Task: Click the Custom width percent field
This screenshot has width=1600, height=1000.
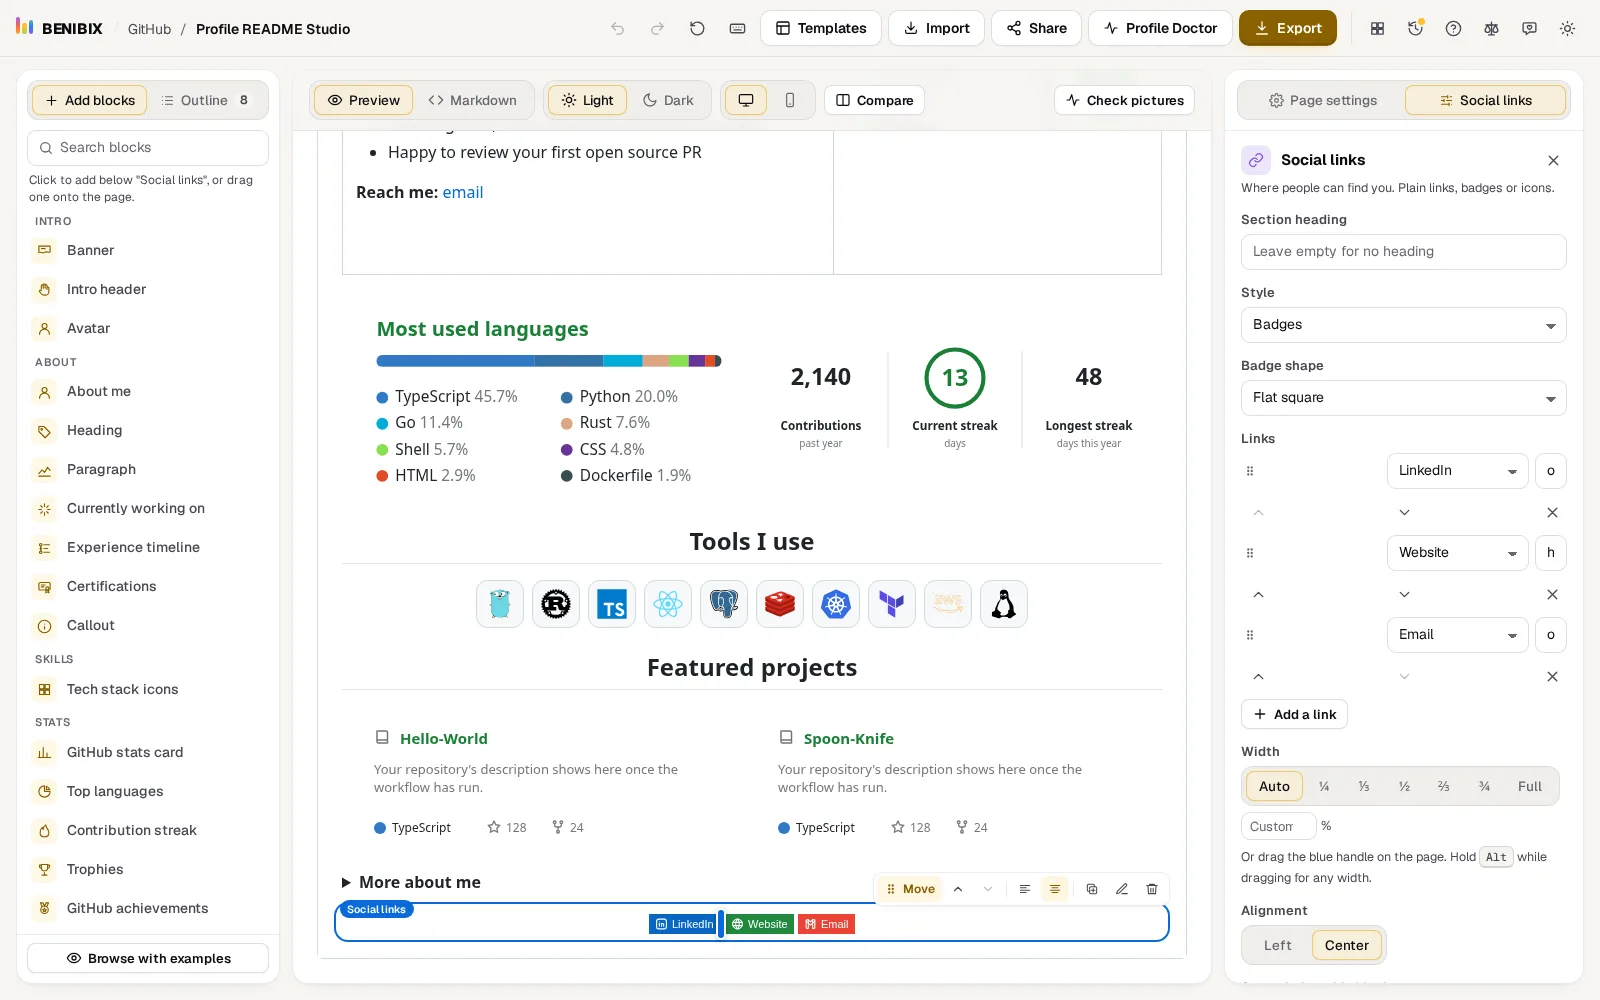Action: point(1278,826)
